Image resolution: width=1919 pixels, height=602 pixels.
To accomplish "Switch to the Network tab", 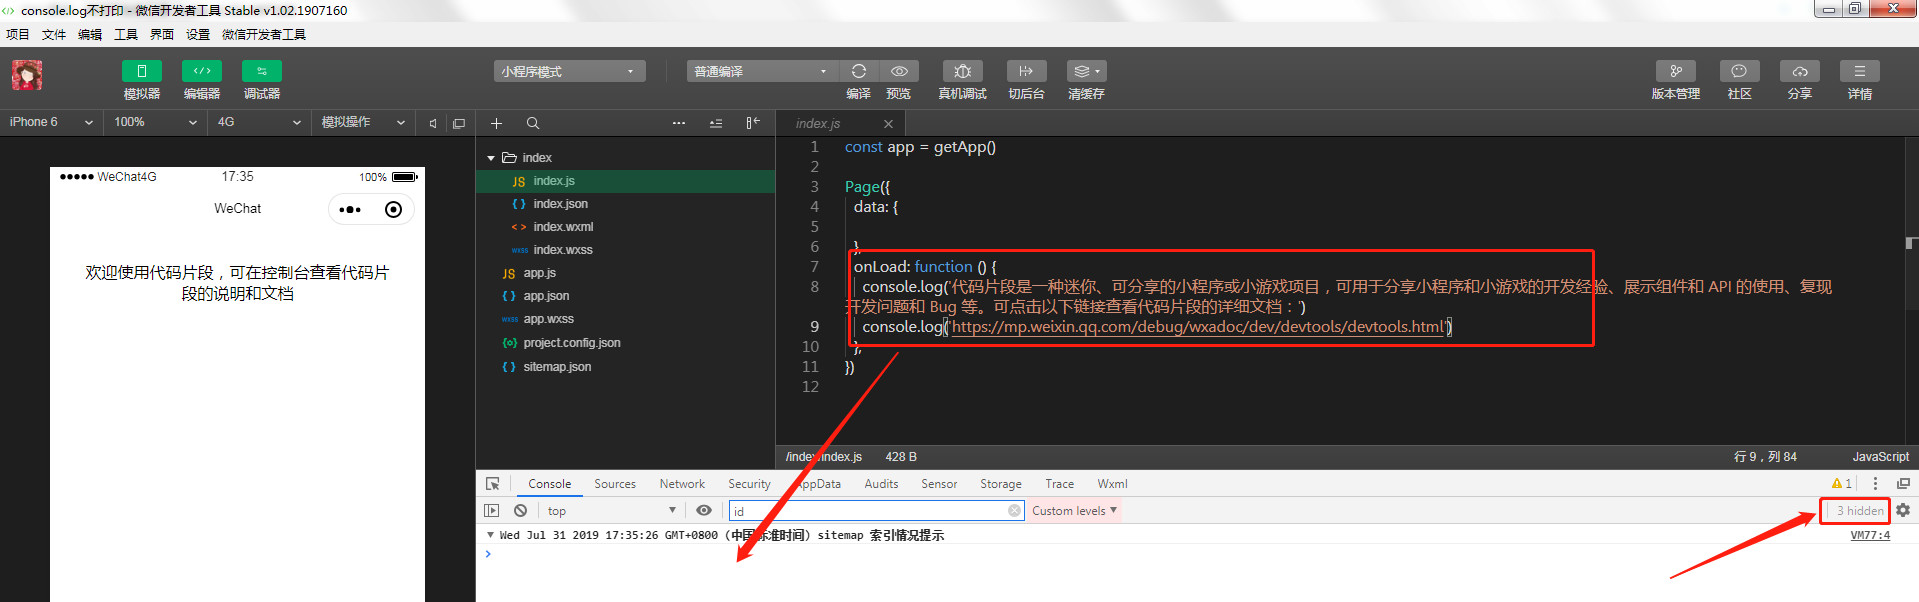I will (x=682, y=484).
